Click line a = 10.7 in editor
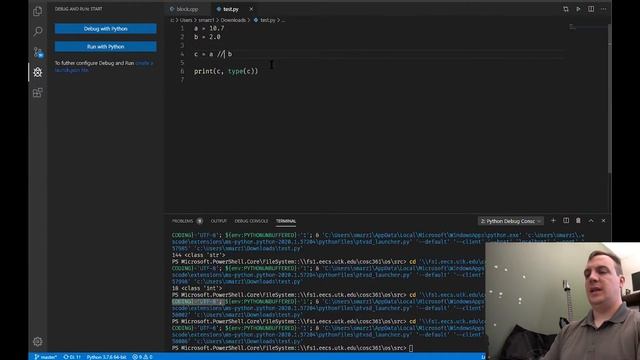 pyautogui.click(x=209, y=28)
